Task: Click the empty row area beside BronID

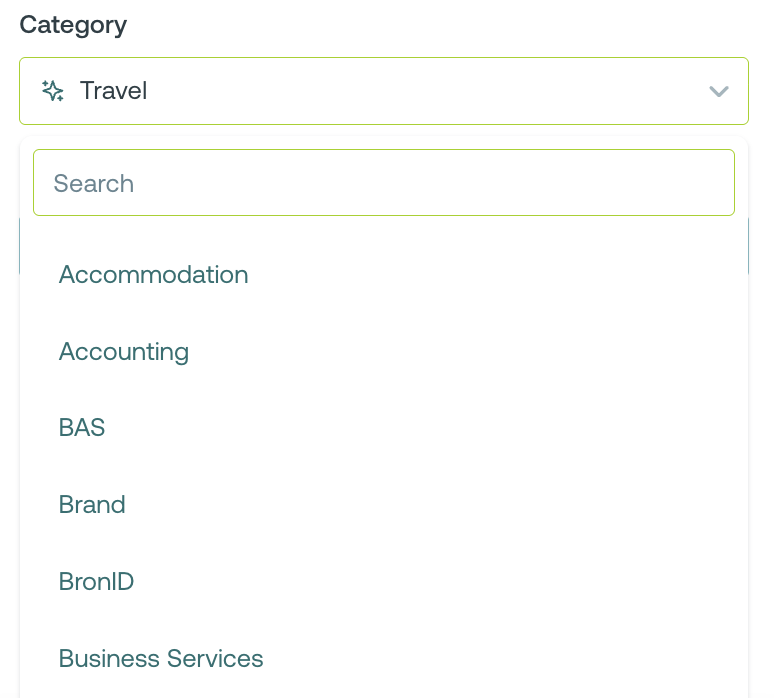Action: pyautogui.click(x=450, y=581)
